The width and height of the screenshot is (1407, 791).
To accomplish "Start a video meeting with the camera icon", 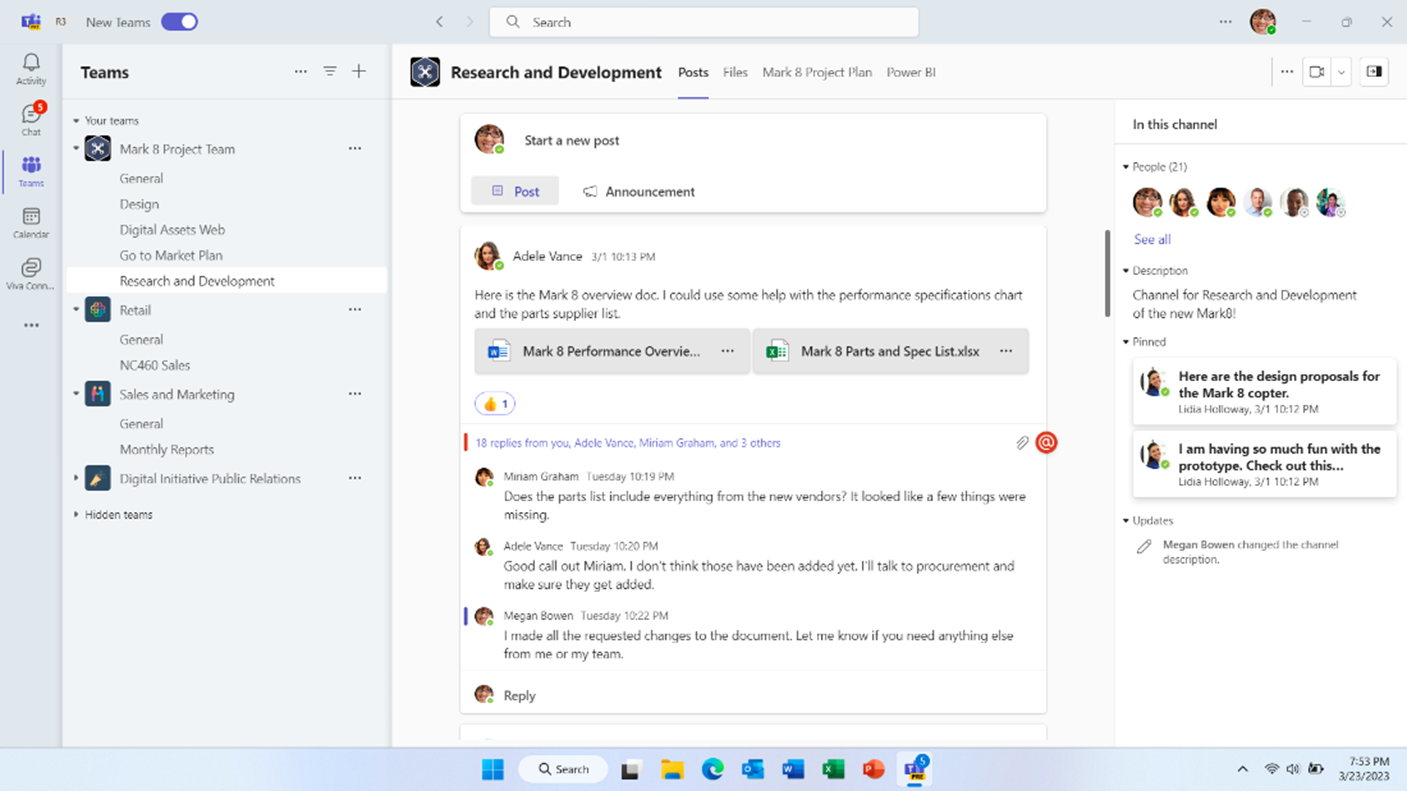I will click(1317, 72).
